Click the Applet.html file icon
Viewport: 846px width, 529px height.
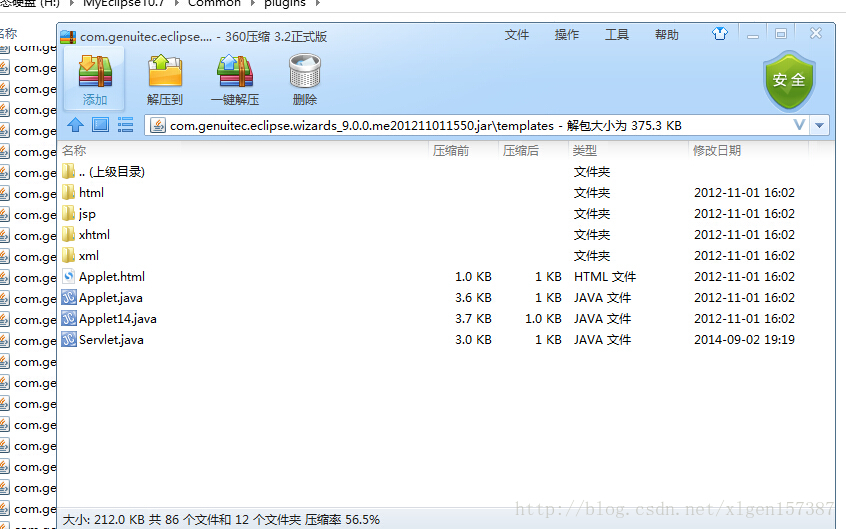69,276
